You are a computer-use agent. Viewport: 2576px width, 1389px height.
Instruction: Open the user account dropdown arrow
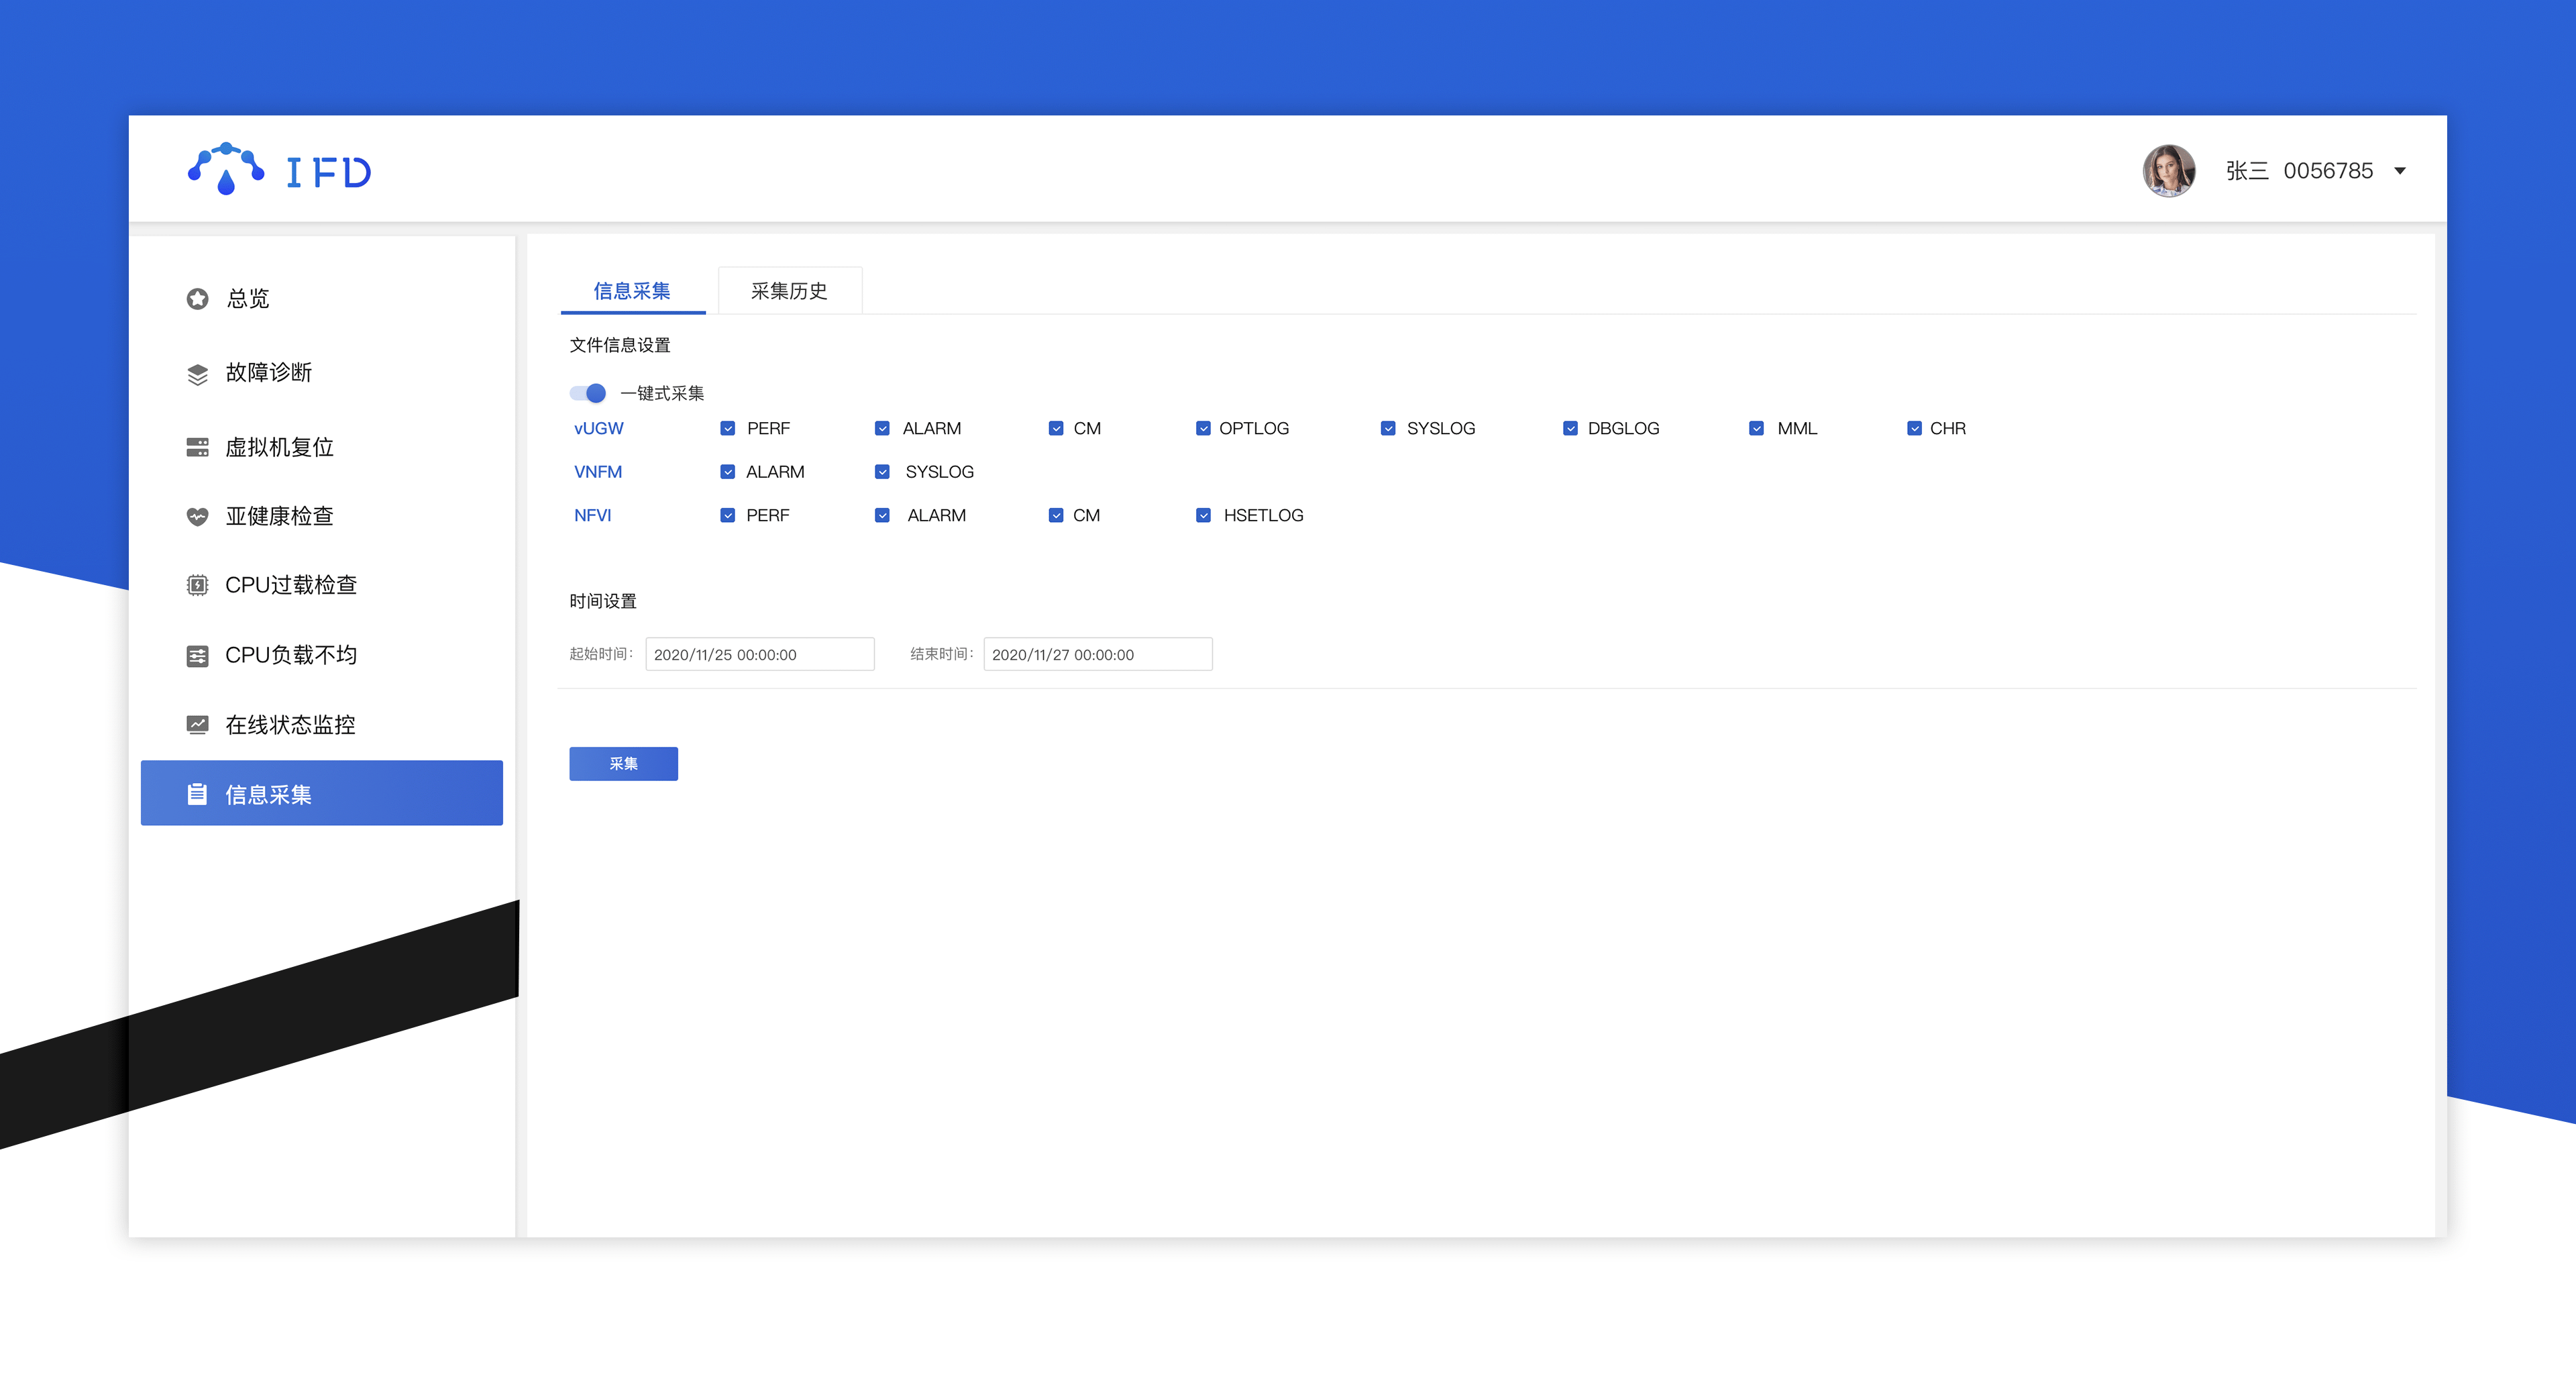click(2399, 171)
